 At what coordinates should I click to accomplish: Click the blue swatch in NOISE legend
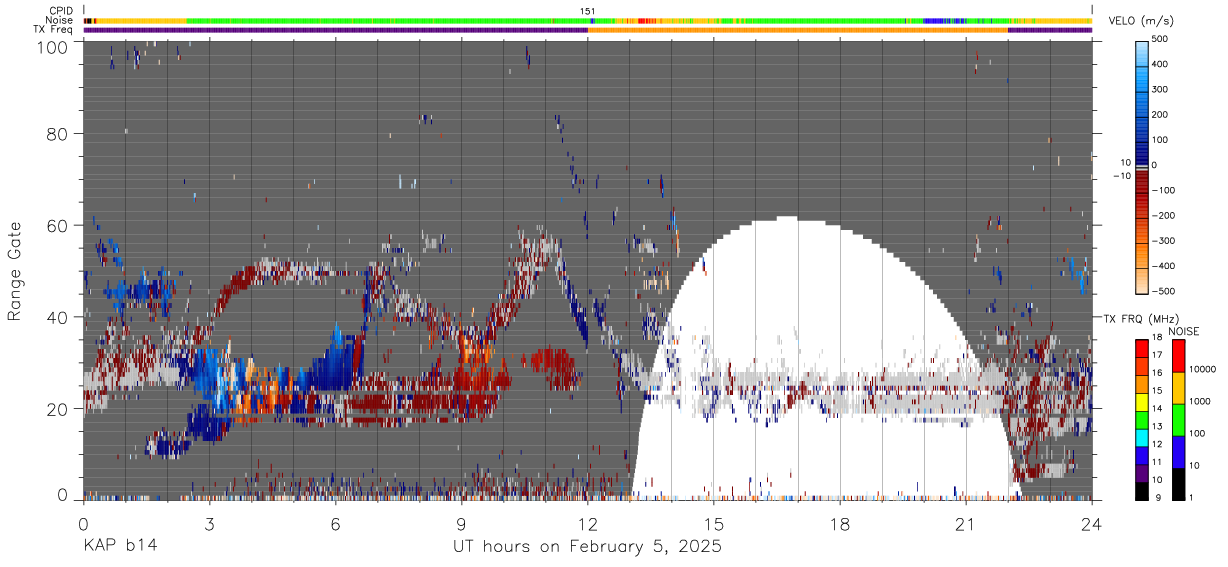point(1177,450)
